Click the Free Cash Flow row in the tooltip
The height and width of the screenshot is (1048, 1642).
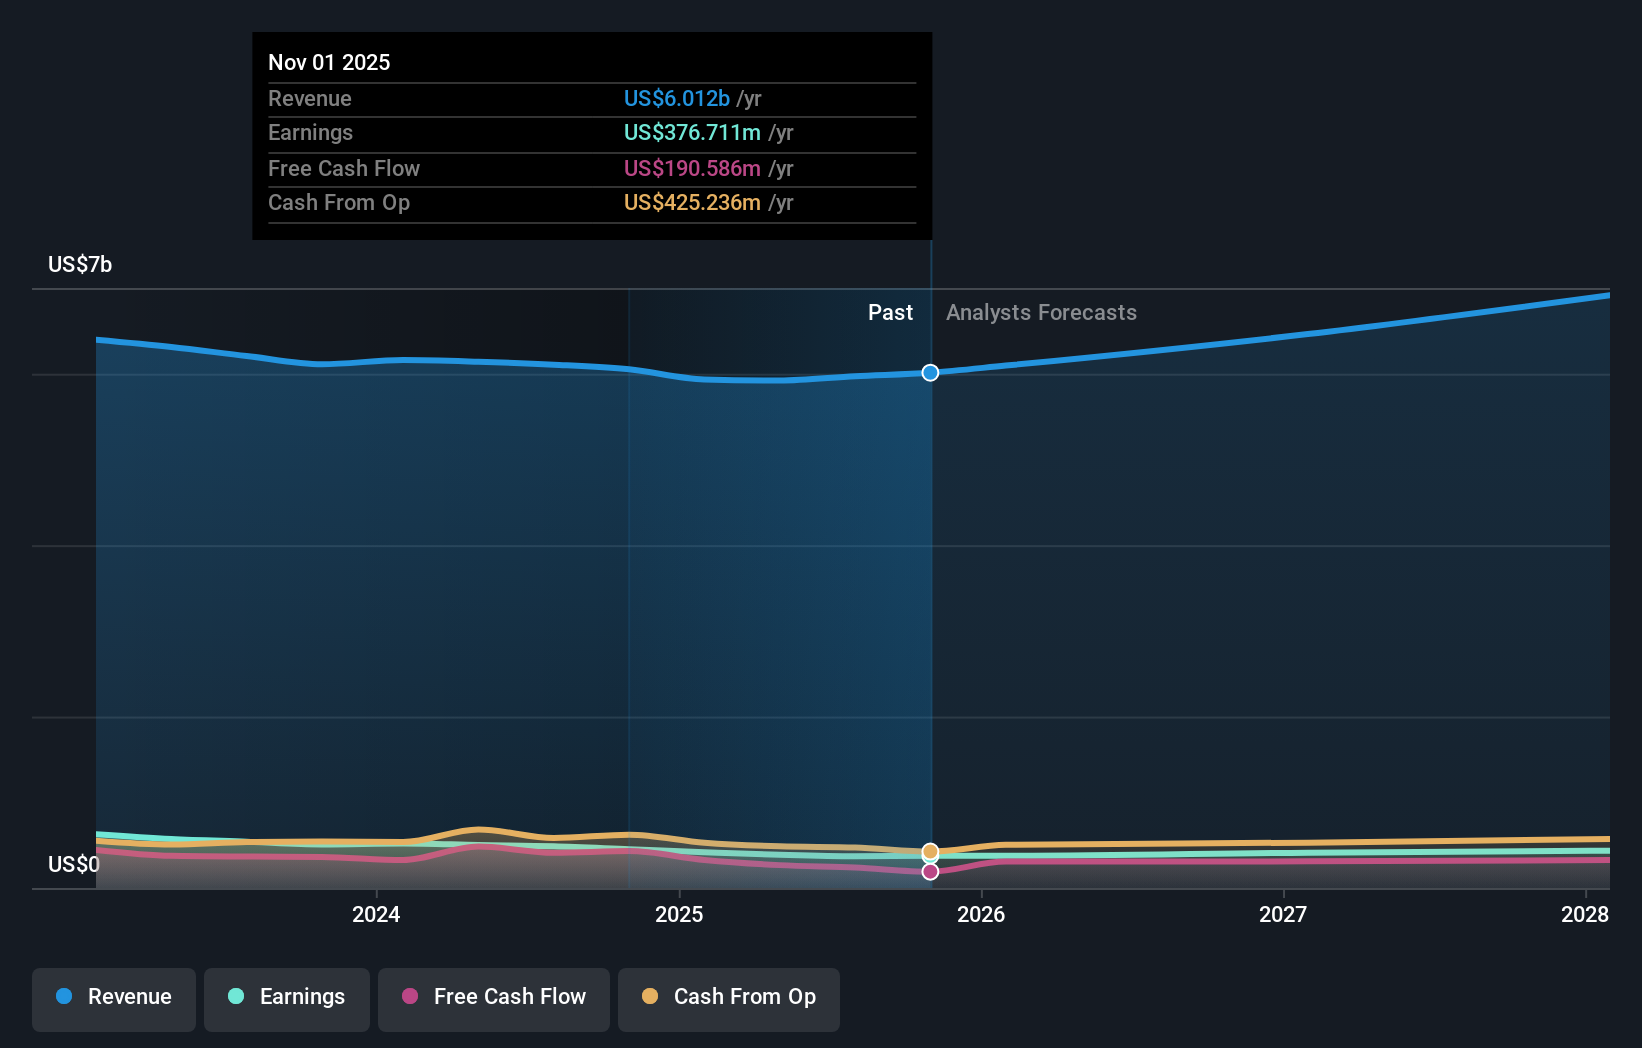344,168
